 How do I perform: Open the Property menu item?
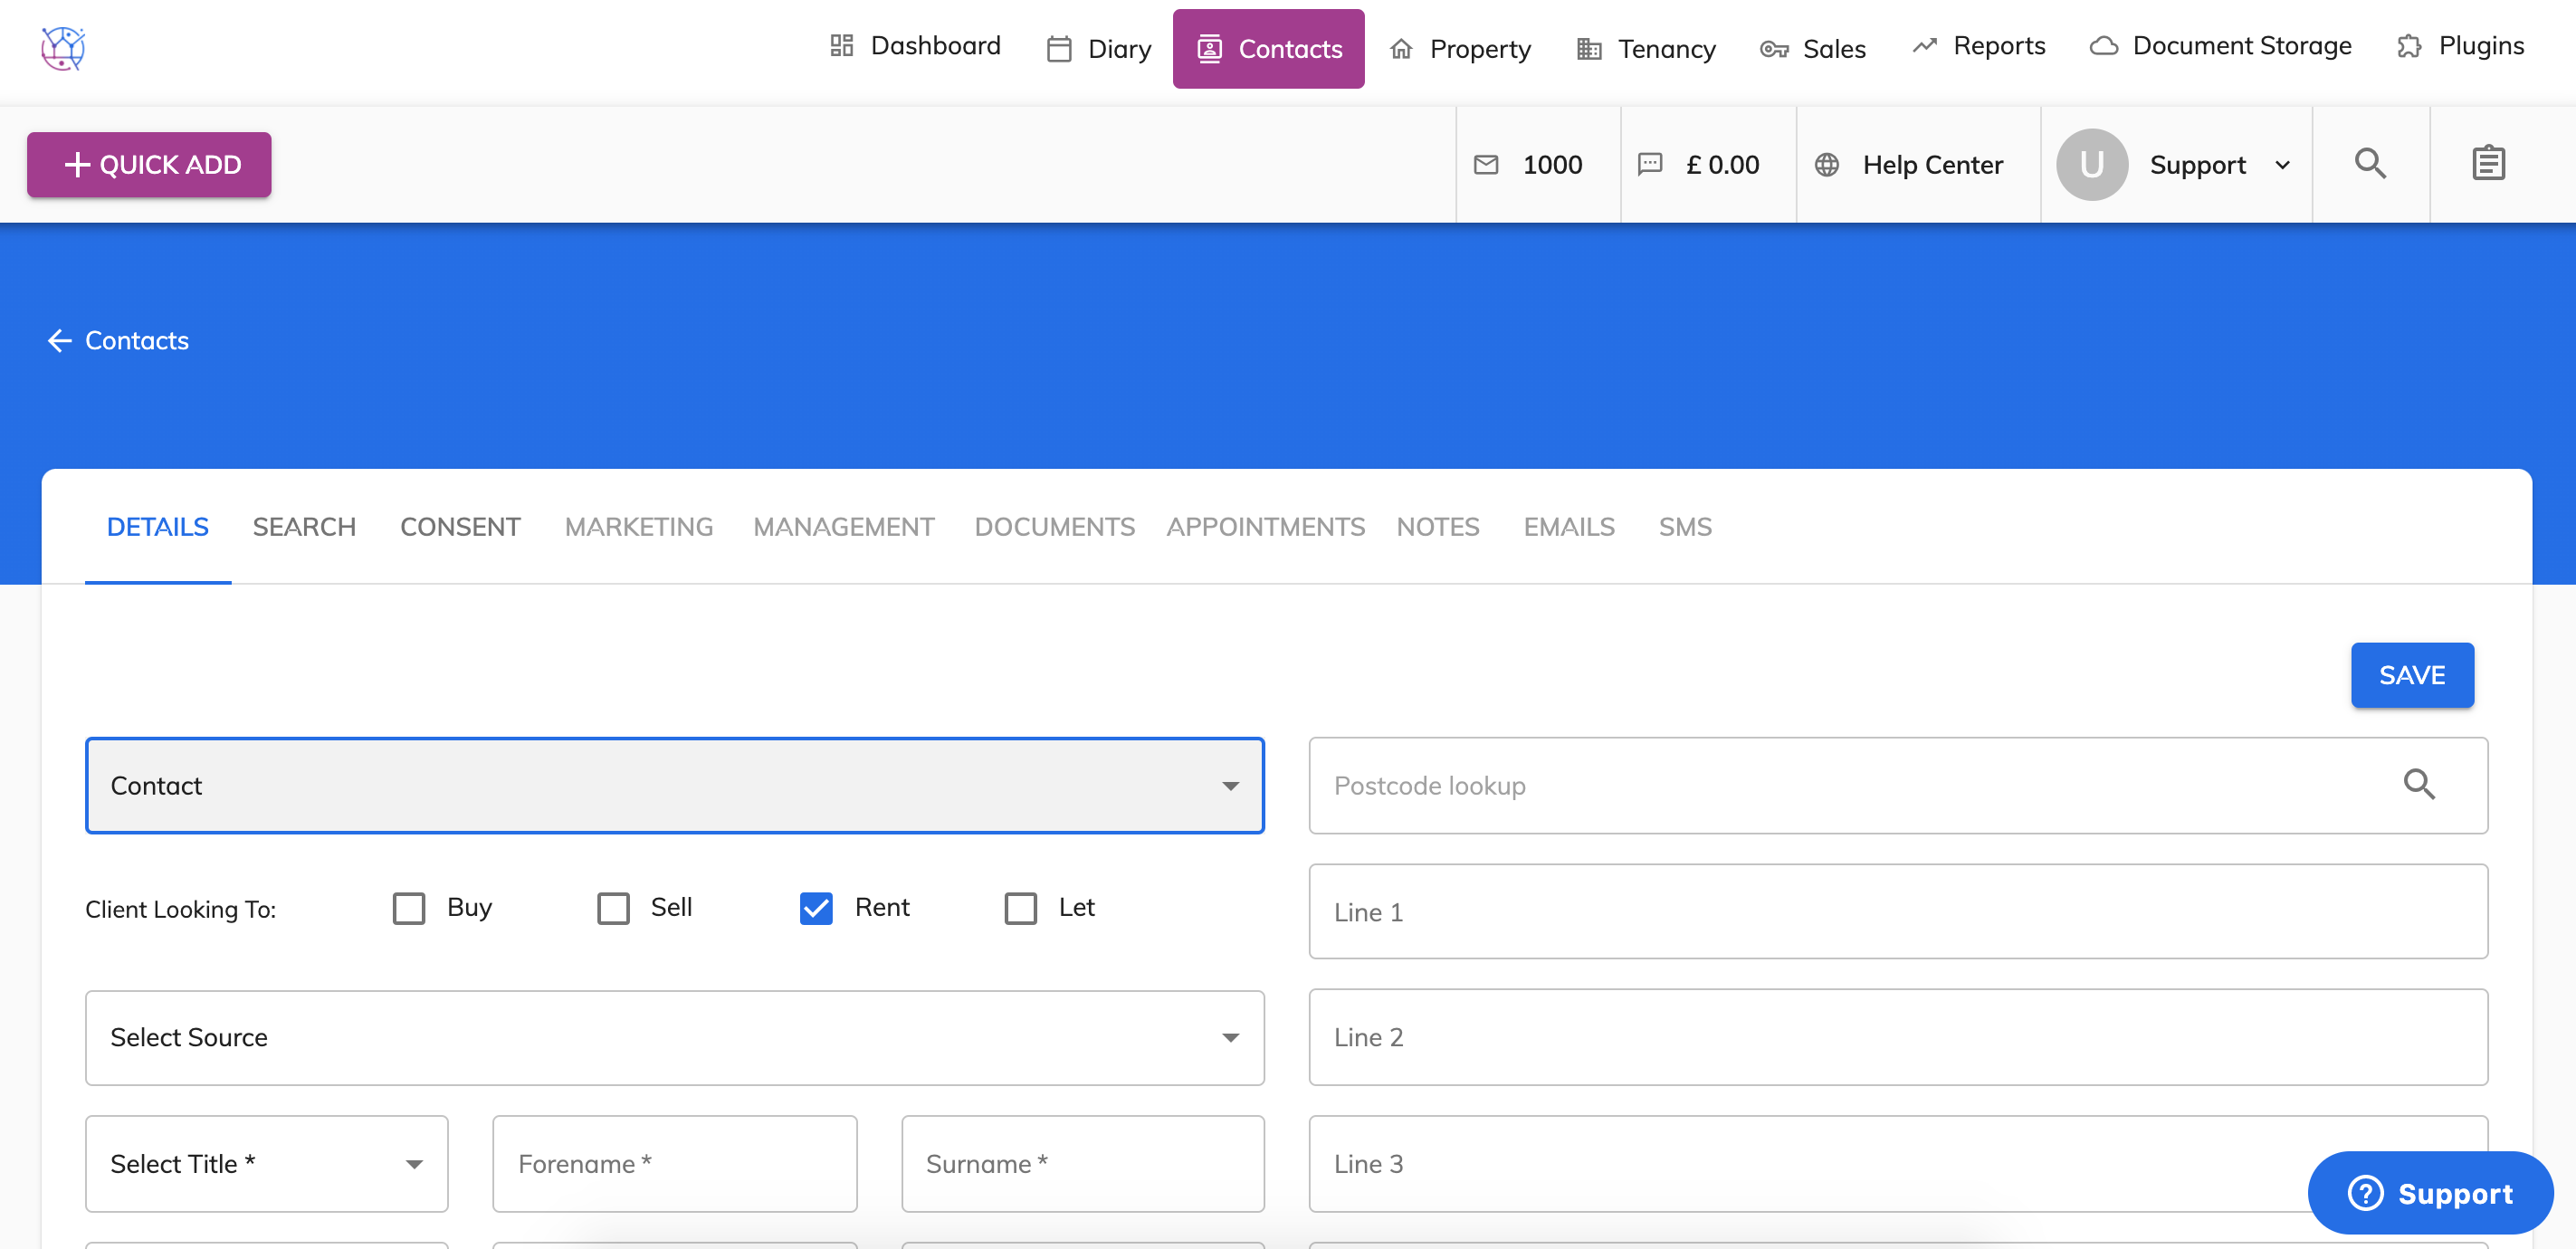click(1461, 49)
